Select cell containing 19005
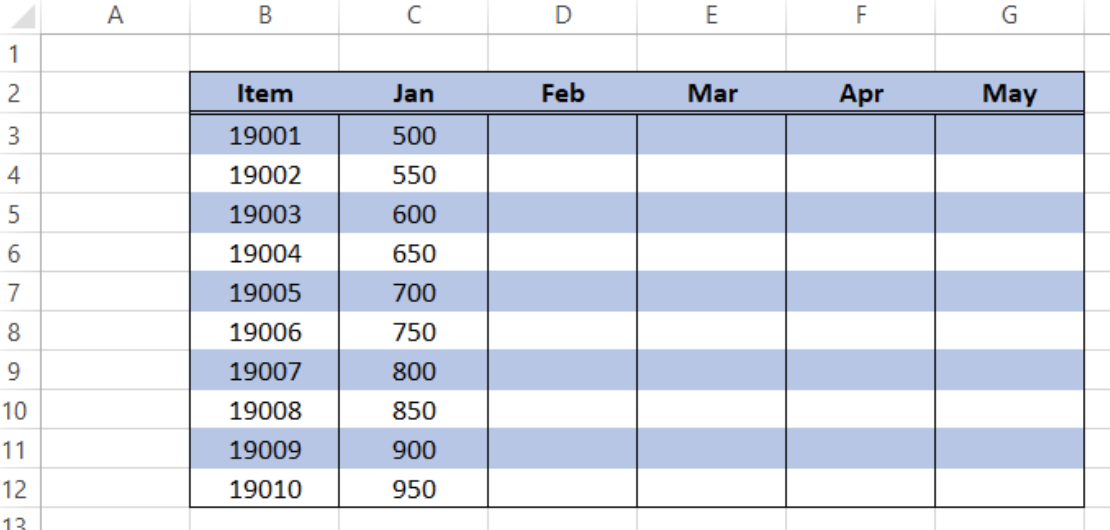The image size is (1110, 530). click(x=264, y=292)
